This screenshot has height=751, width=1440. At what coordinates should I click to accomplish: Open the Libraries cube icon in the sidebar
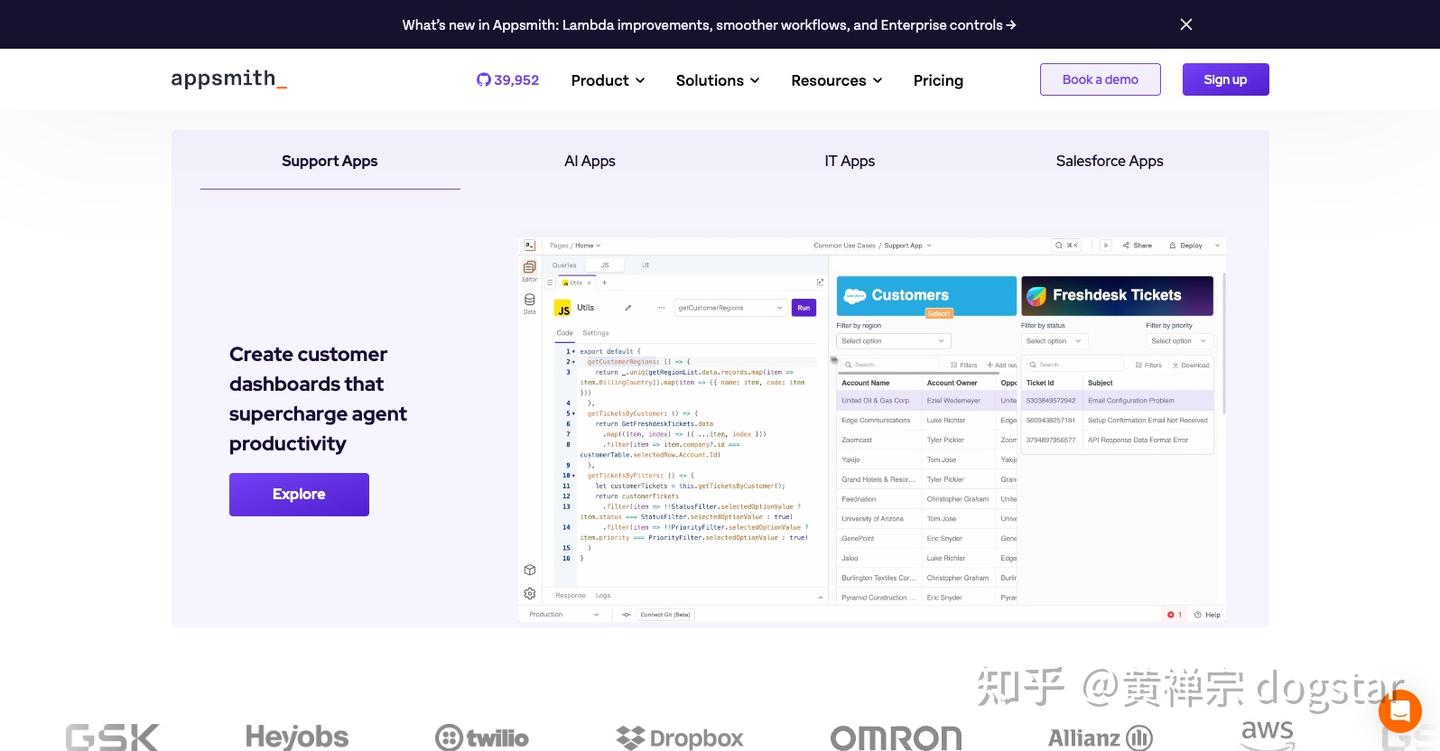coord(529,570)
